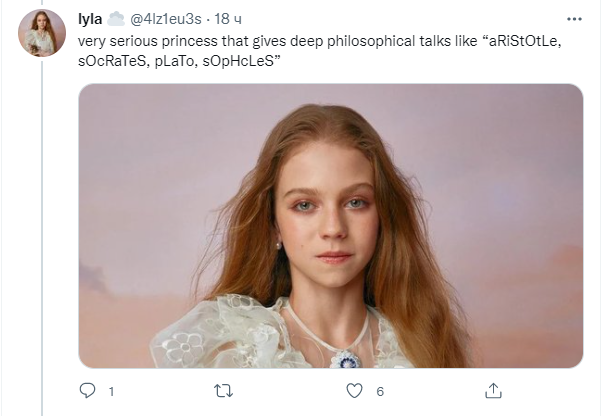The width and height of the screenshot is (605, 416).
Task: Click the blue brooch in image
Action: click(345, 357)
